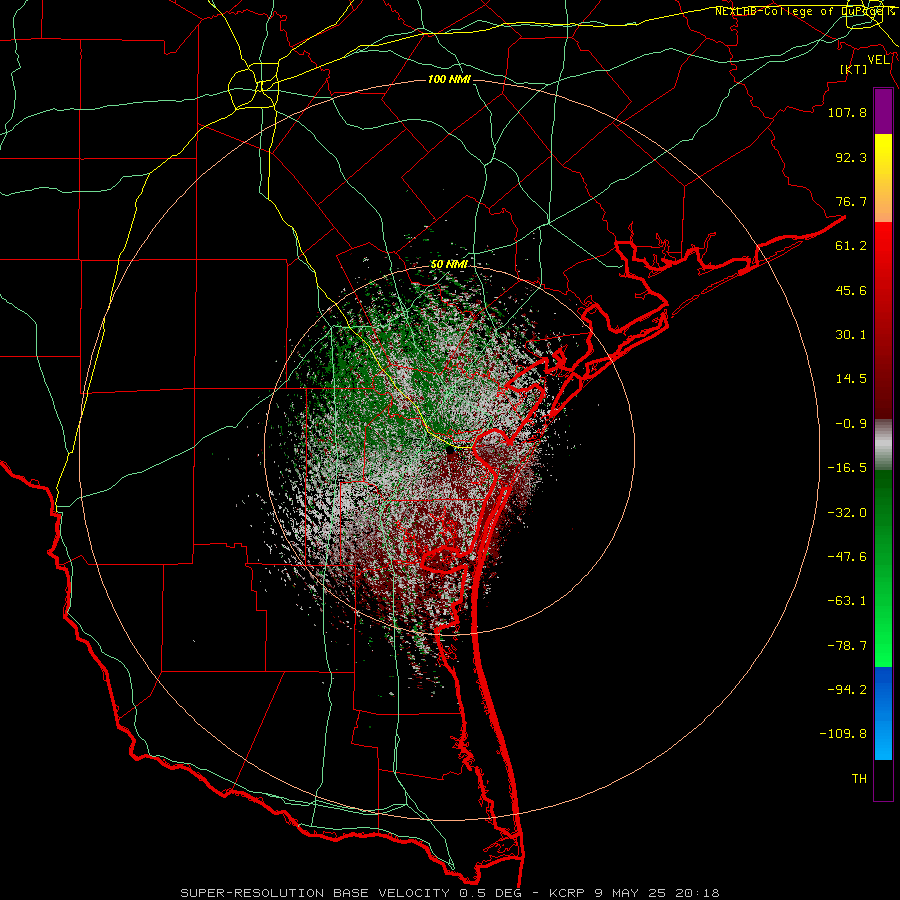Click the green segment of the velocity color bar
Image resolution: width=900 pixels, height=900 pixels.
click(883, 568)
